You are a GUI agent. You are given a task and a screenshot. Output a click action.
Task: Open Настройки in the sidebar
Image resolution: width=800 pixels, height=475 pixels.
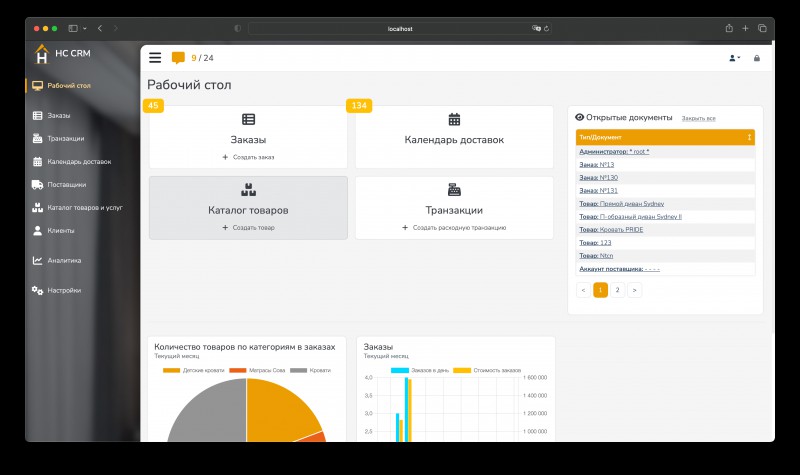tap(64, 290)
